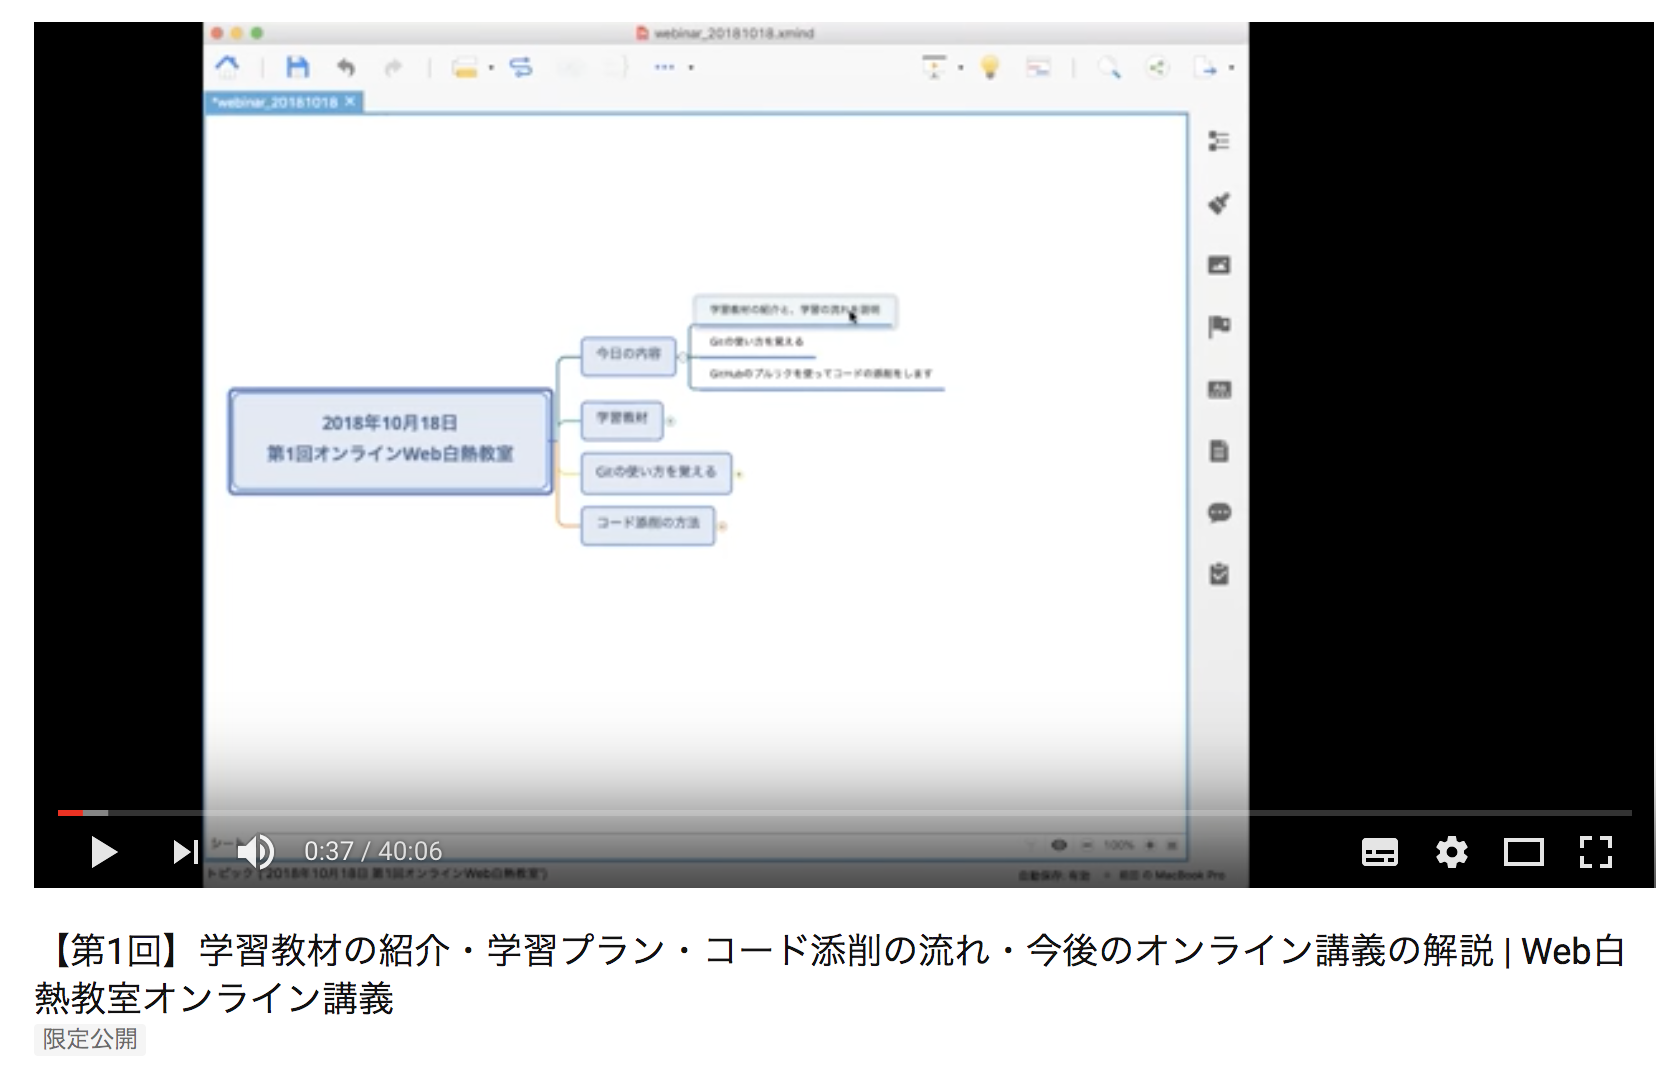The height and width of the screenshot is (1066, 1680).
Task: Open the Format brush panel icon
Action: 1219,203
